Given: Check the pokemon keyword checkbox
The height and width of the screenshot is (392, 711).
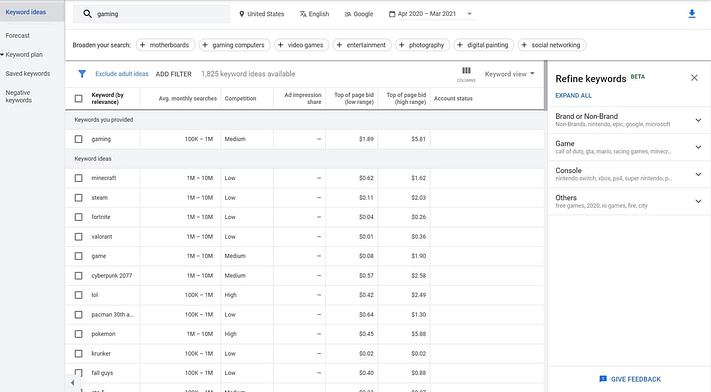Looking at the screenshot, I should click(78, 334).
